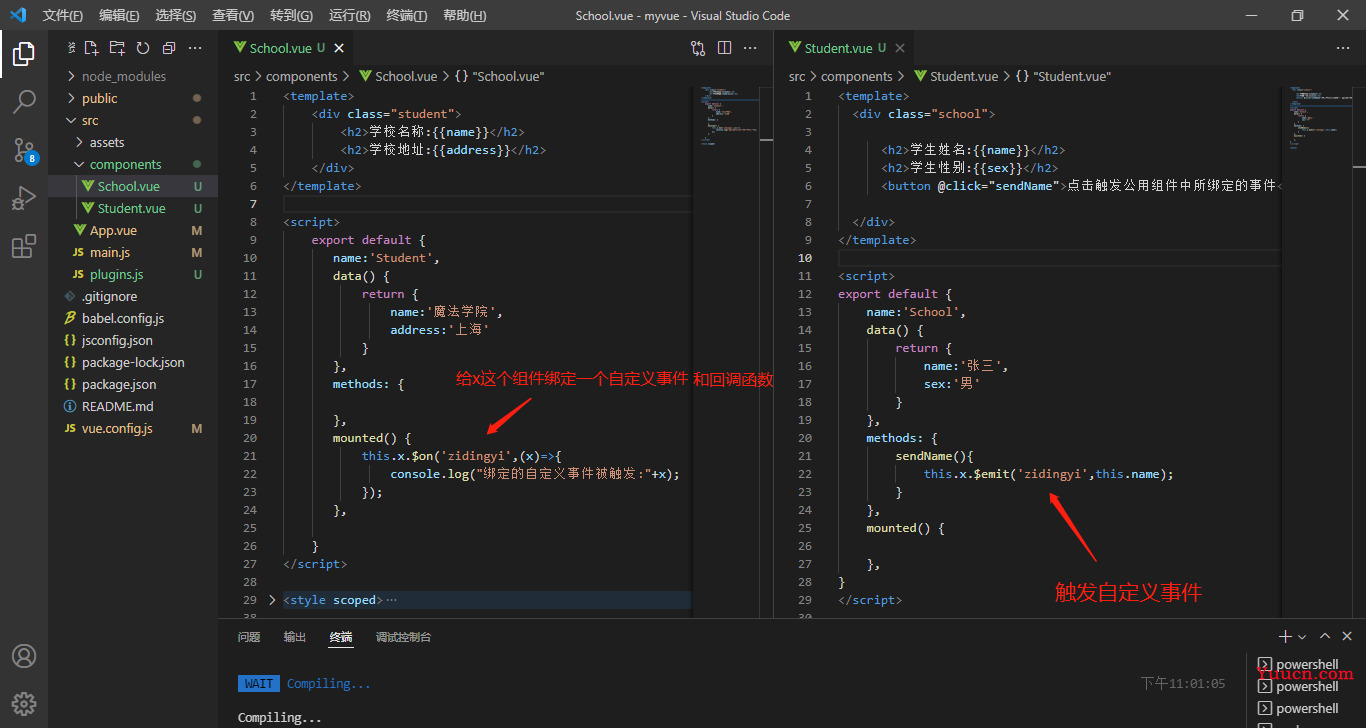Click components breadcrumb in Student.vue editor

tap(857, 76)
